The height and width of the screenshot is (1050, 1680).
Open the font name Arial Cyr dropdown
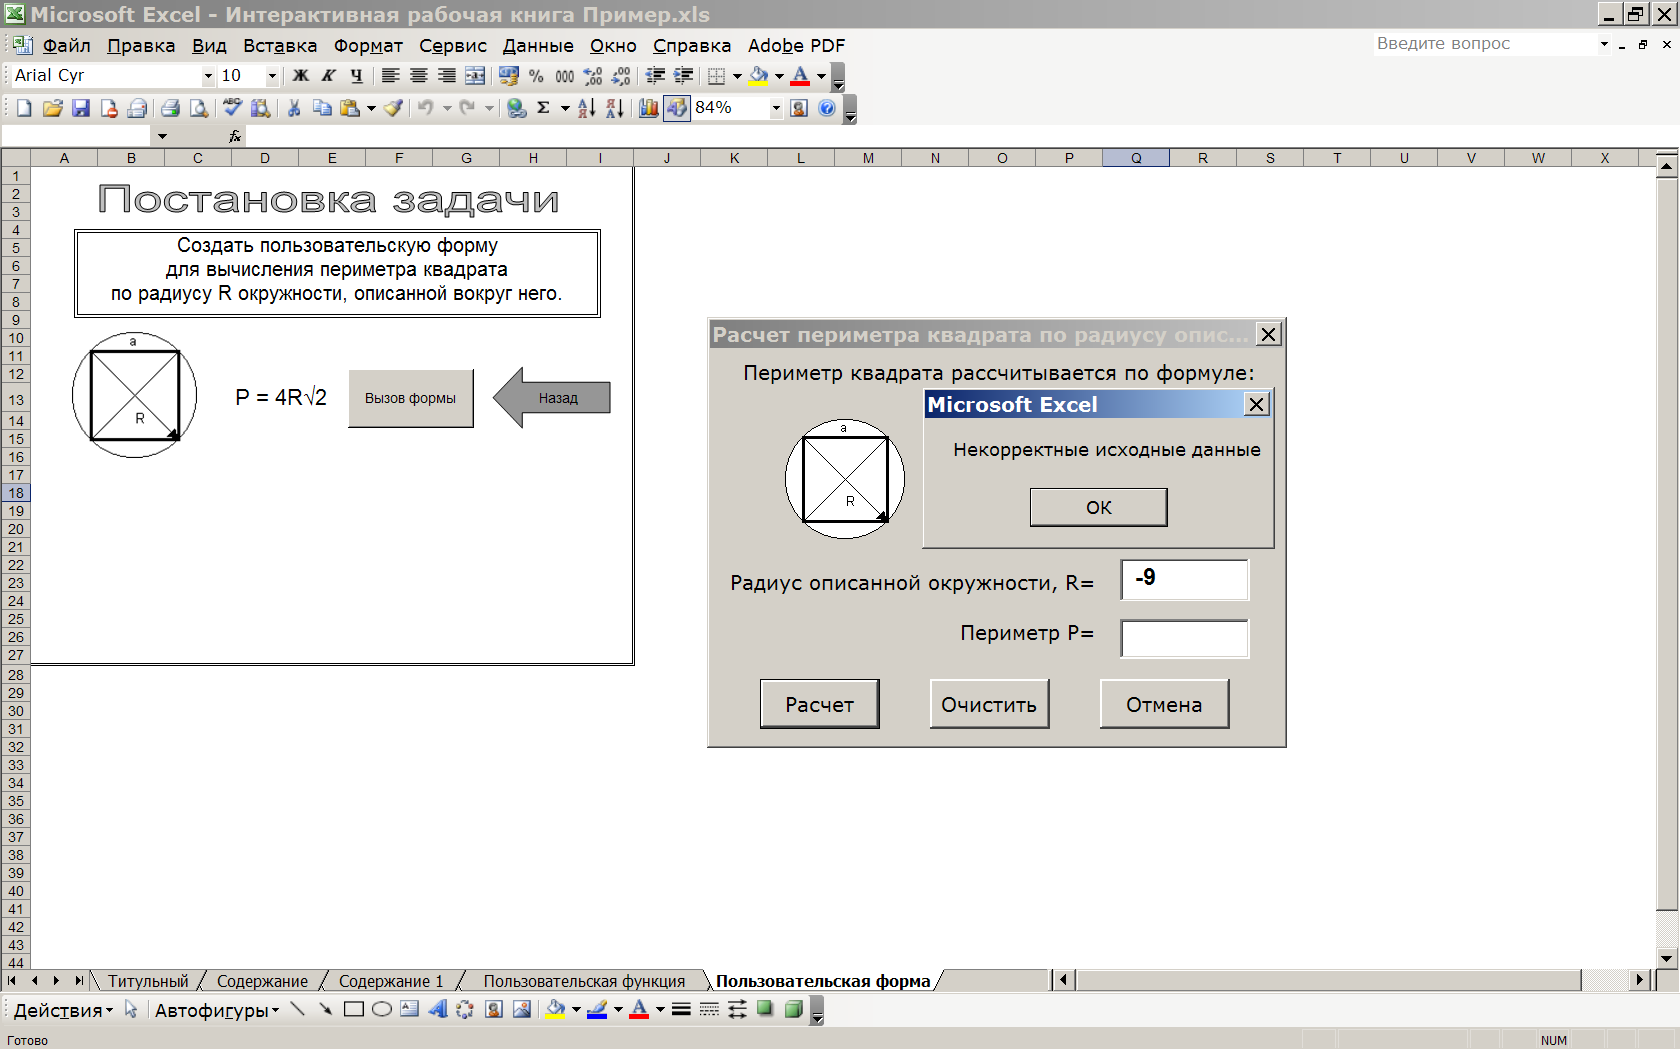[208, 76]
